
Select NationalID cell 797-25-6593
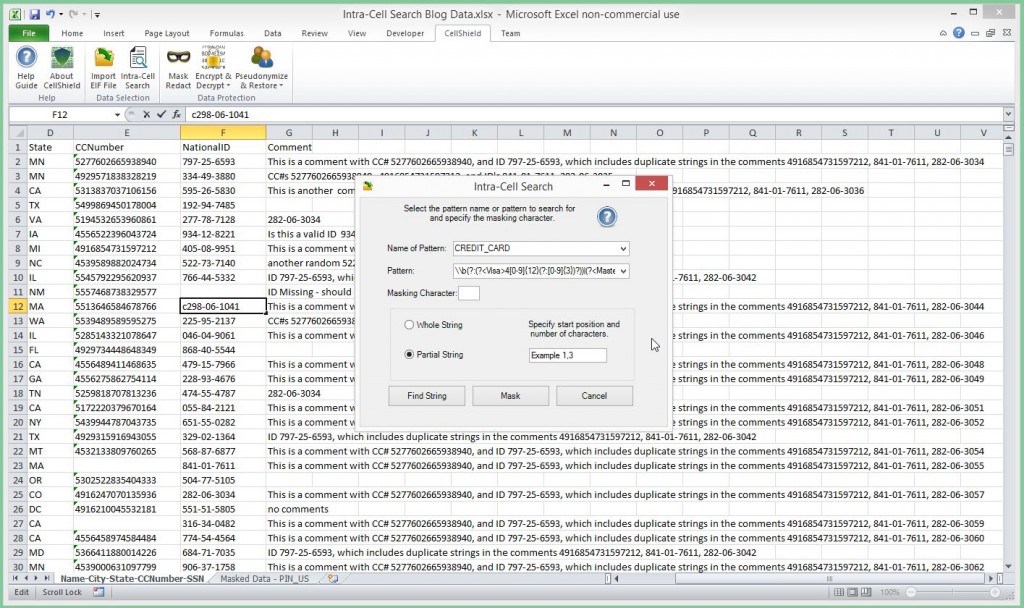(223, 161)
